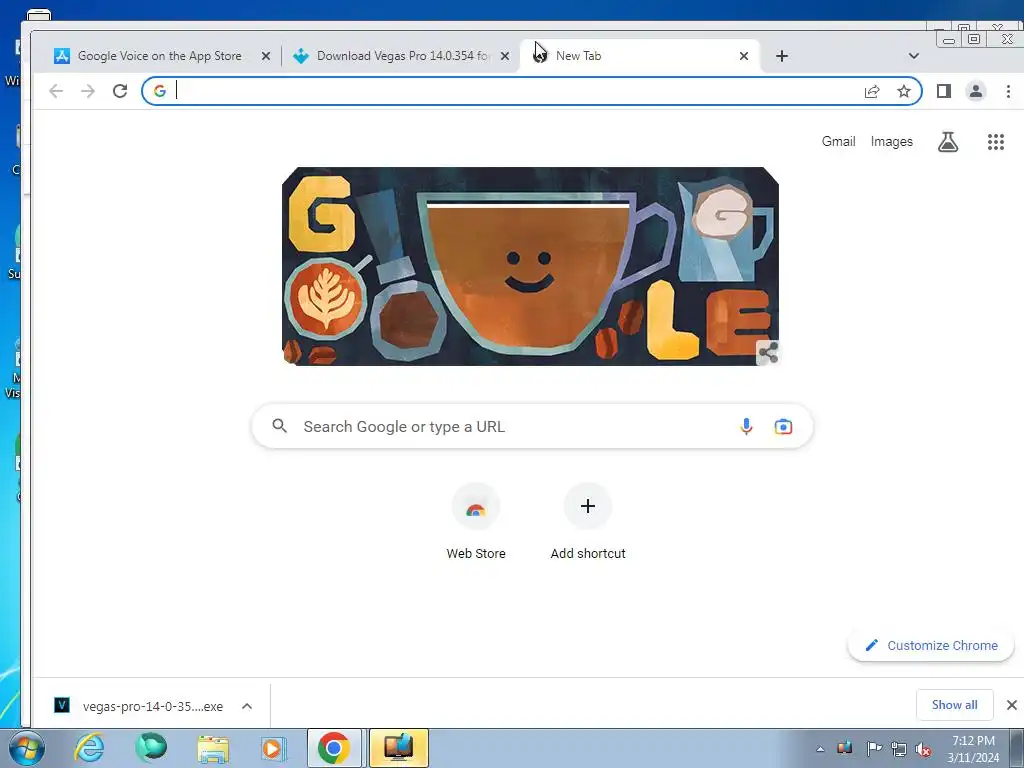Go forward with the forward arrow
Image resolution: width=1024 pixels, height=768 pixels.
point(88,91)
